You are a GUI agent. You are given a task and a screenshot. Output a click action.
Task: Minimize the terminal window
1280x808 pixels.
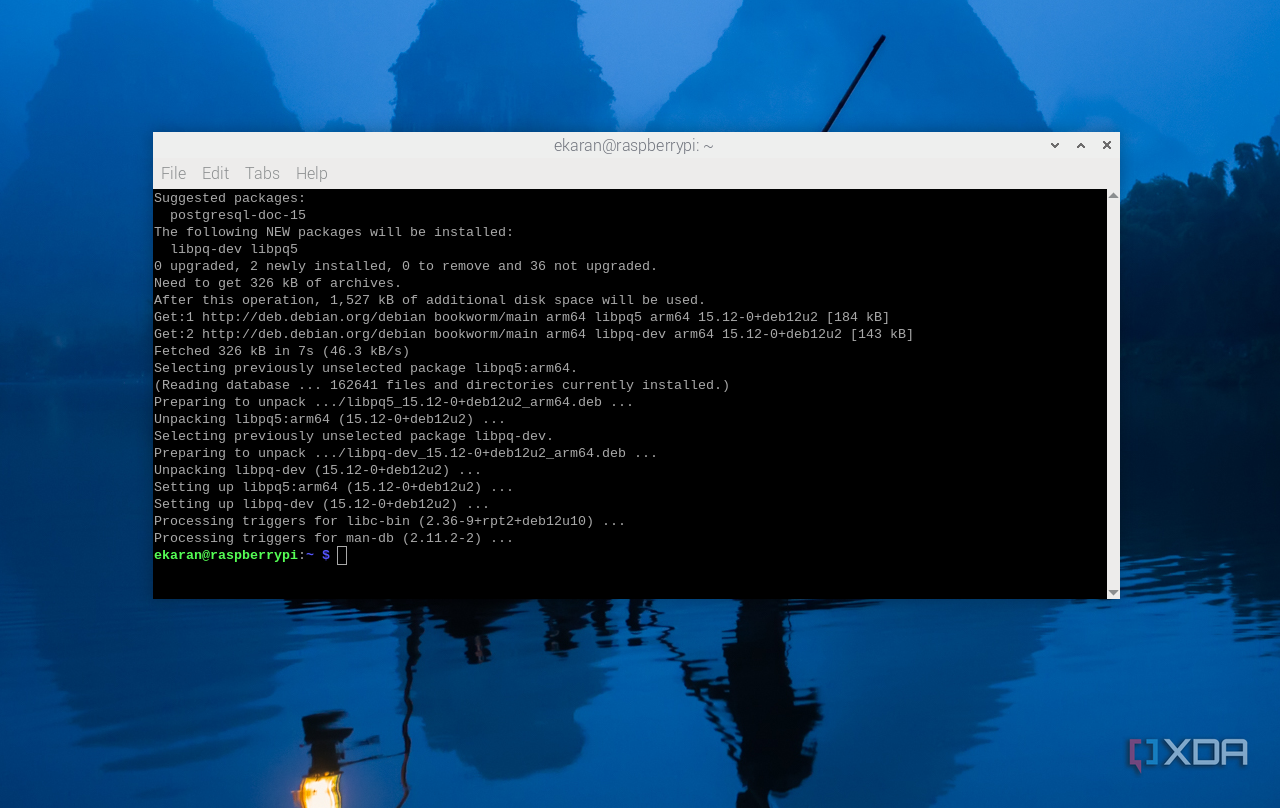point(1054,145)
